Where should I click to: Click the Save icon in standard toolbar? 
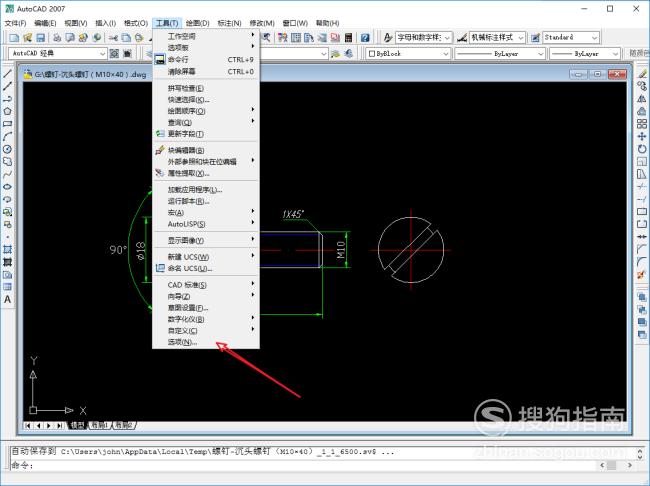click(40, 38)
